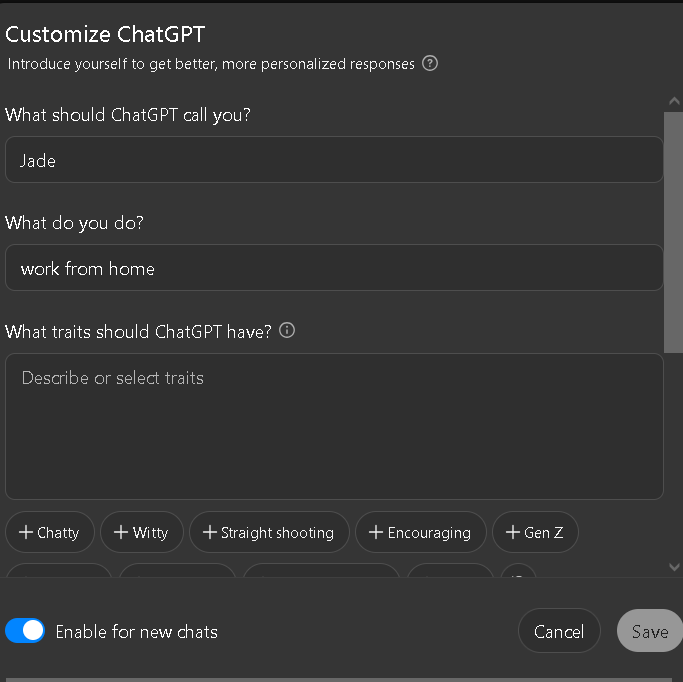Click the plus icon on Gen Z chip
683x682 pixels.
513,532
